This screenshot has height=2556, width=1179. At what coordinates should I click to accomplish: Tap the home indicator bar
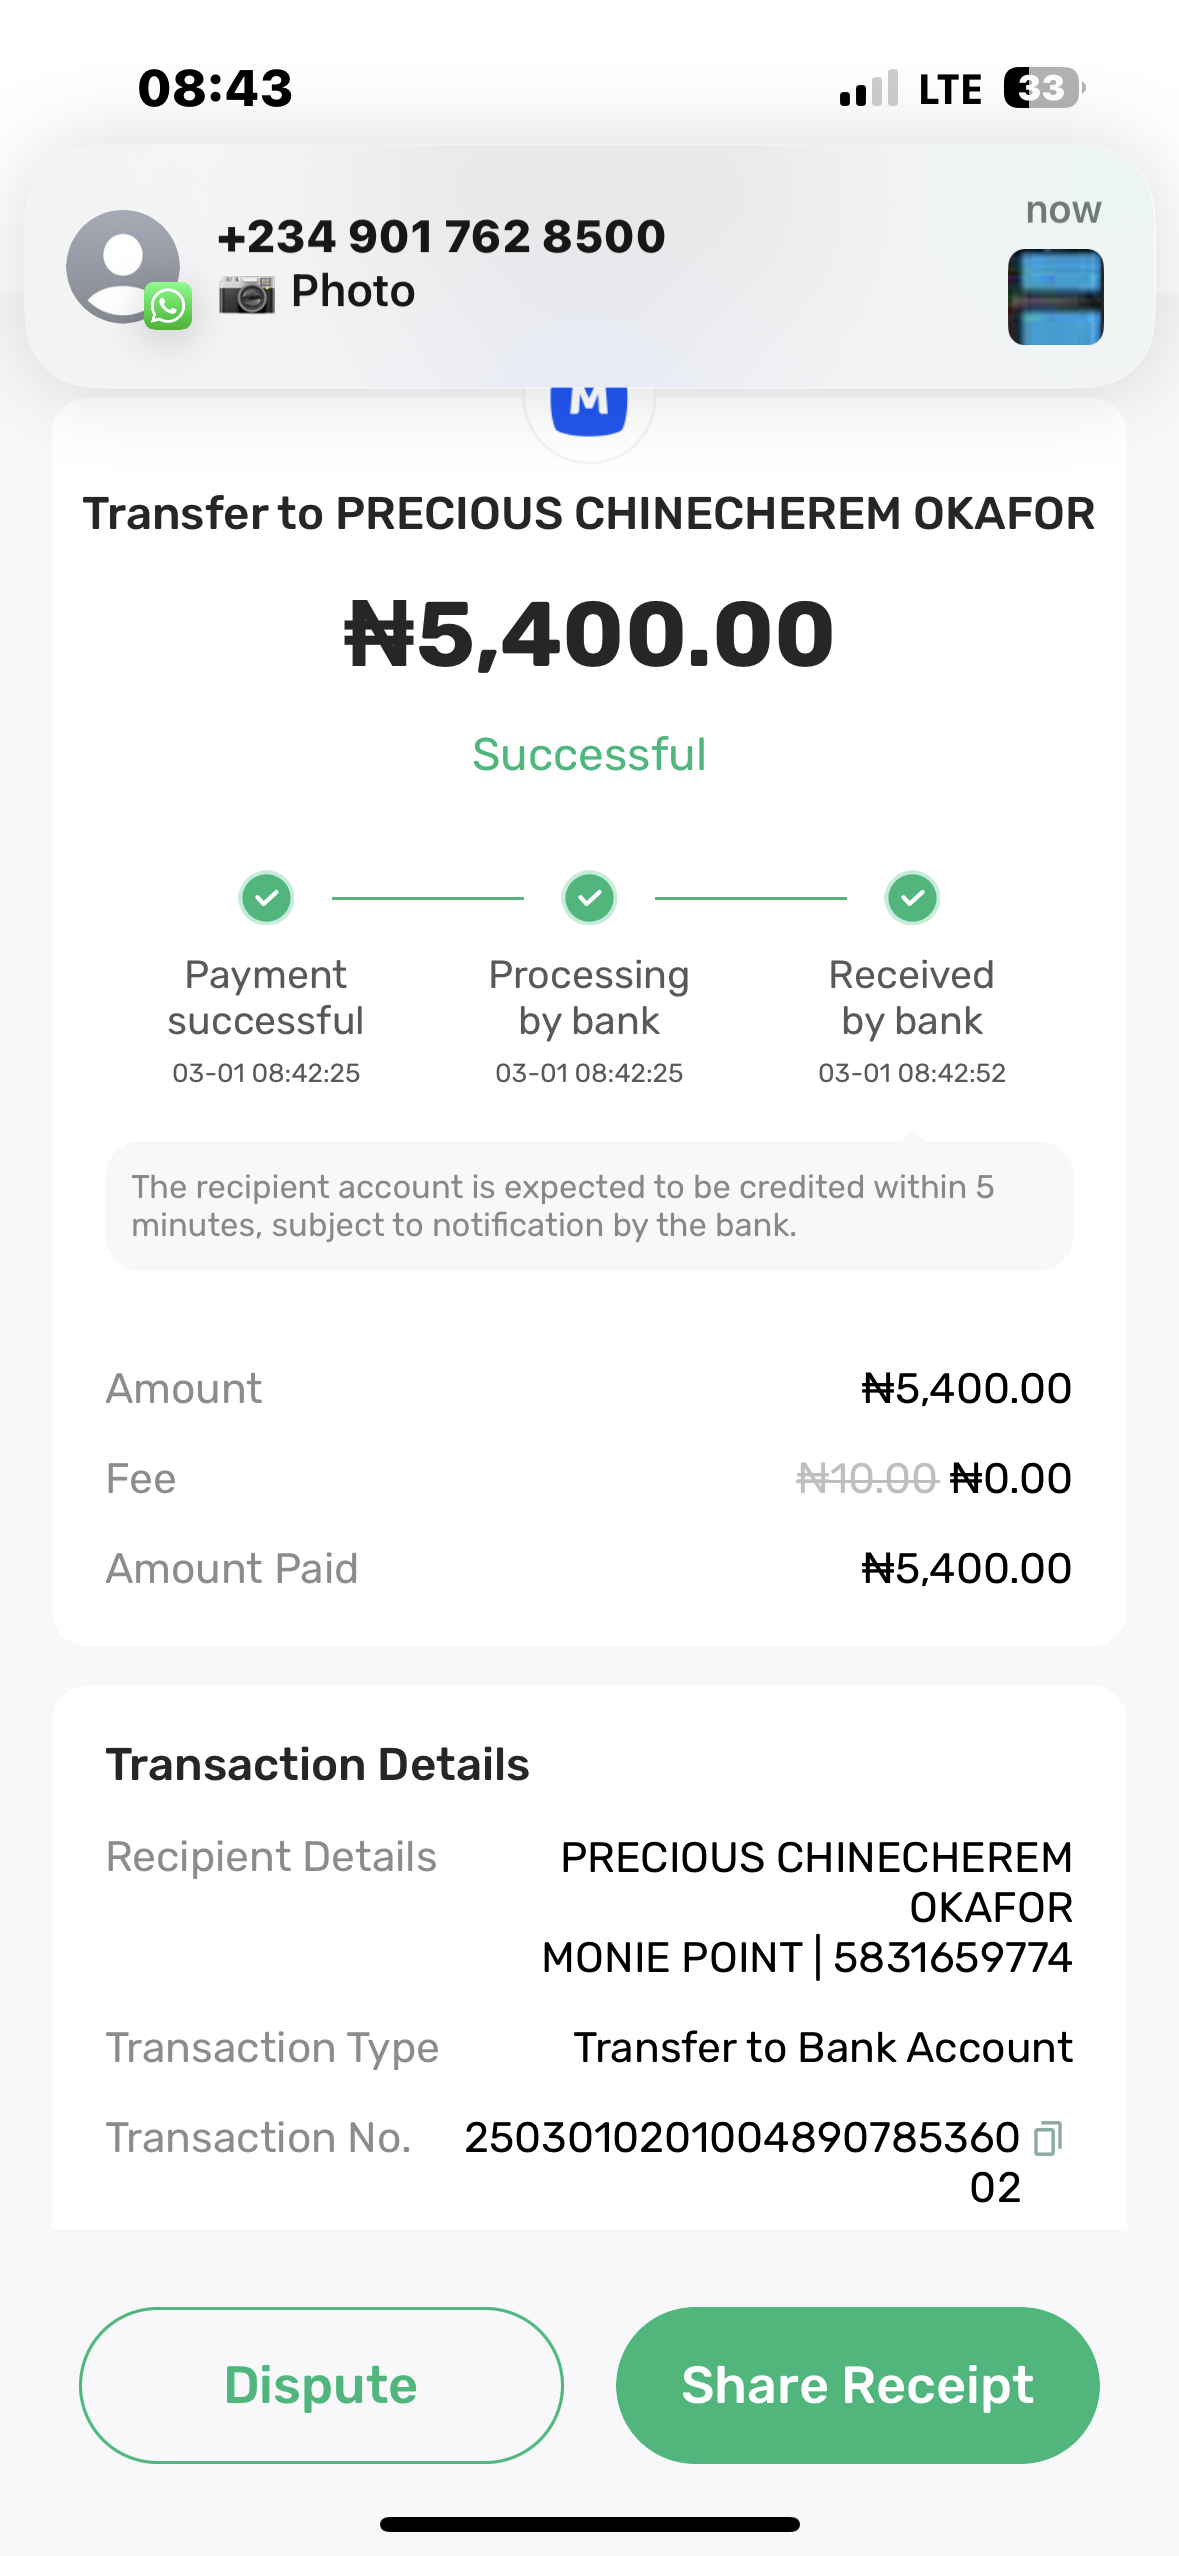point(589,2524)
